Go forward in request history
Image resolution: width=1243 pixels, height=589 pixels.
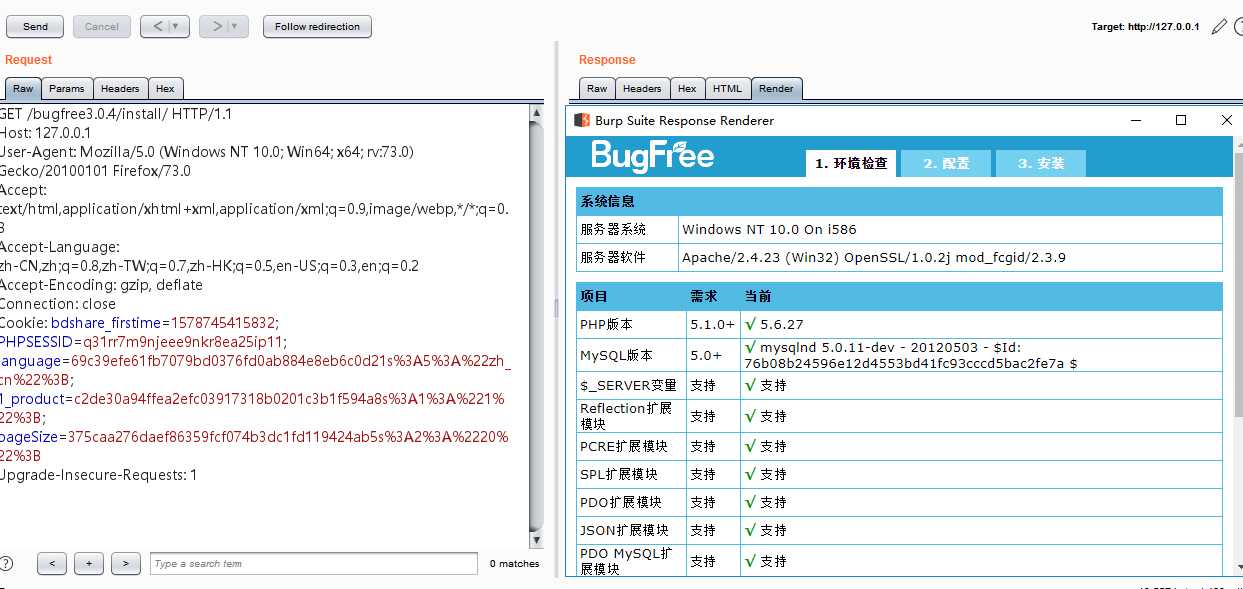pyautogui.click(x=216, y=27)
